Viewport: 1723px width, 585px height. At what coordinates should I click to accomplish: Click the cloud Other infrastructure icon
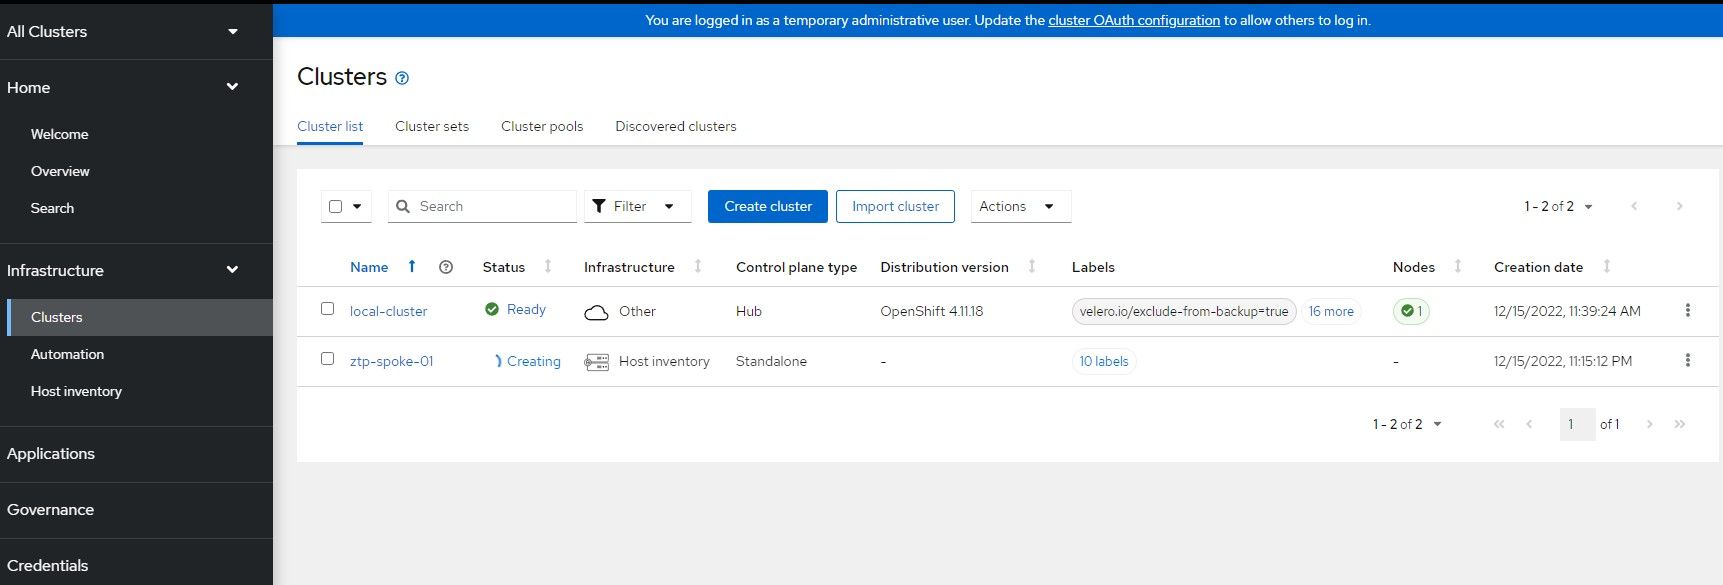[596, 312]
